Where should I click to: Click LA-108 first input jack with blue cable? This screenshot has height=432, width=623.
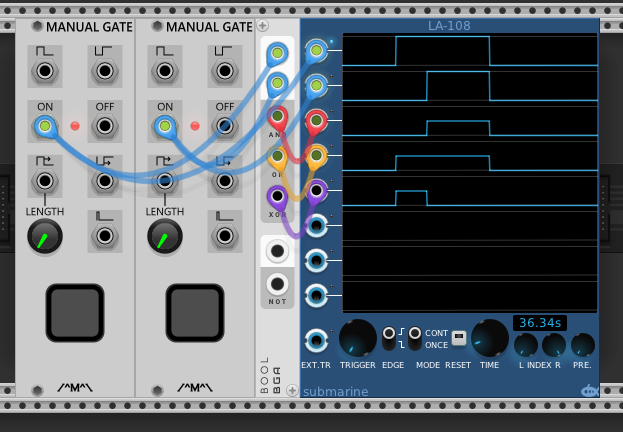point(316,50)
